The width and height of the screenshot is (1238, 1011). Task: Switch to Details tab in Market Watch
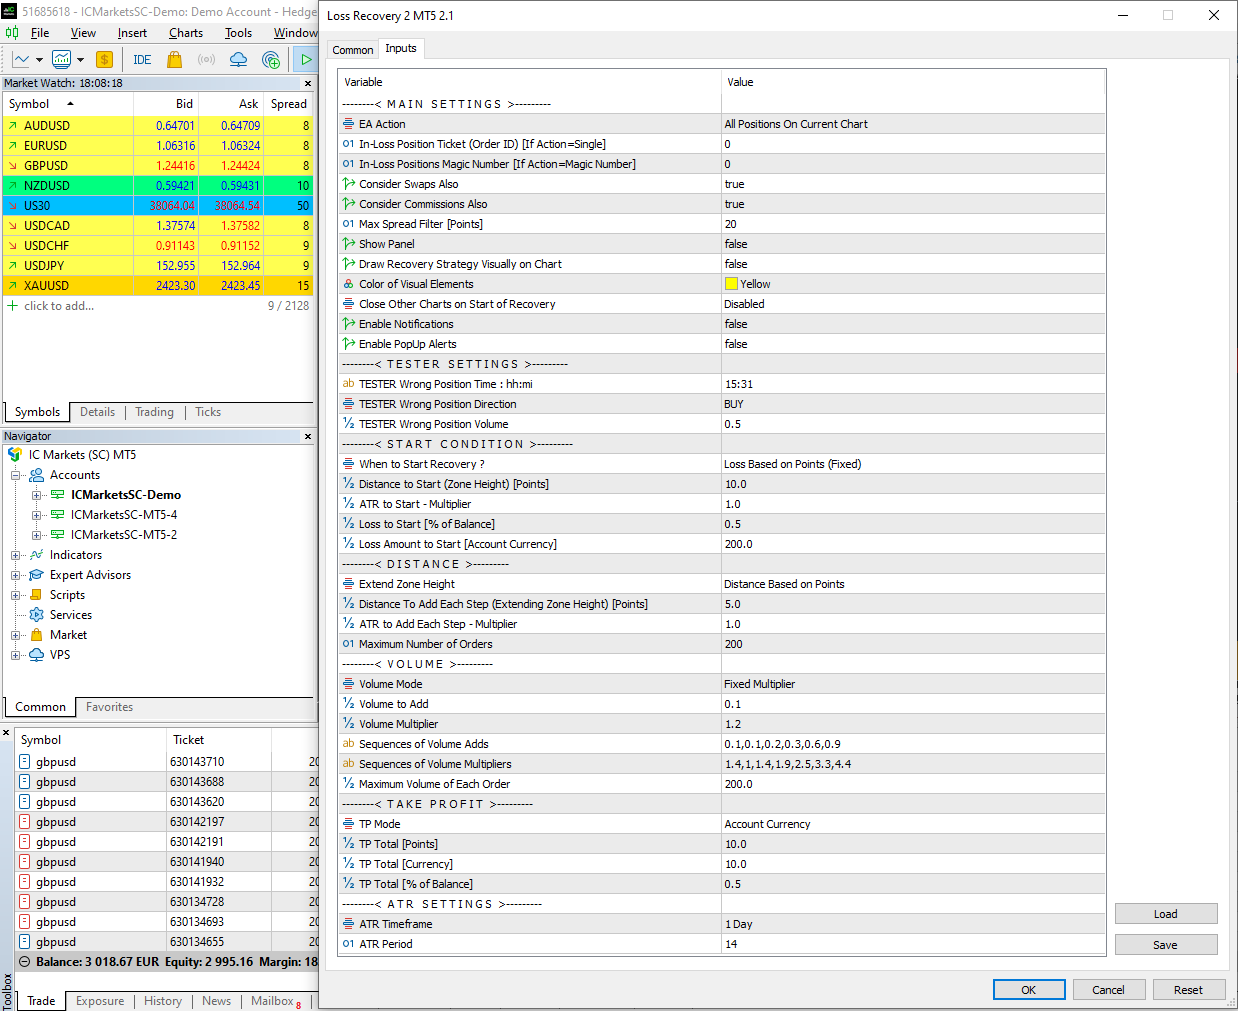point(97,412)
